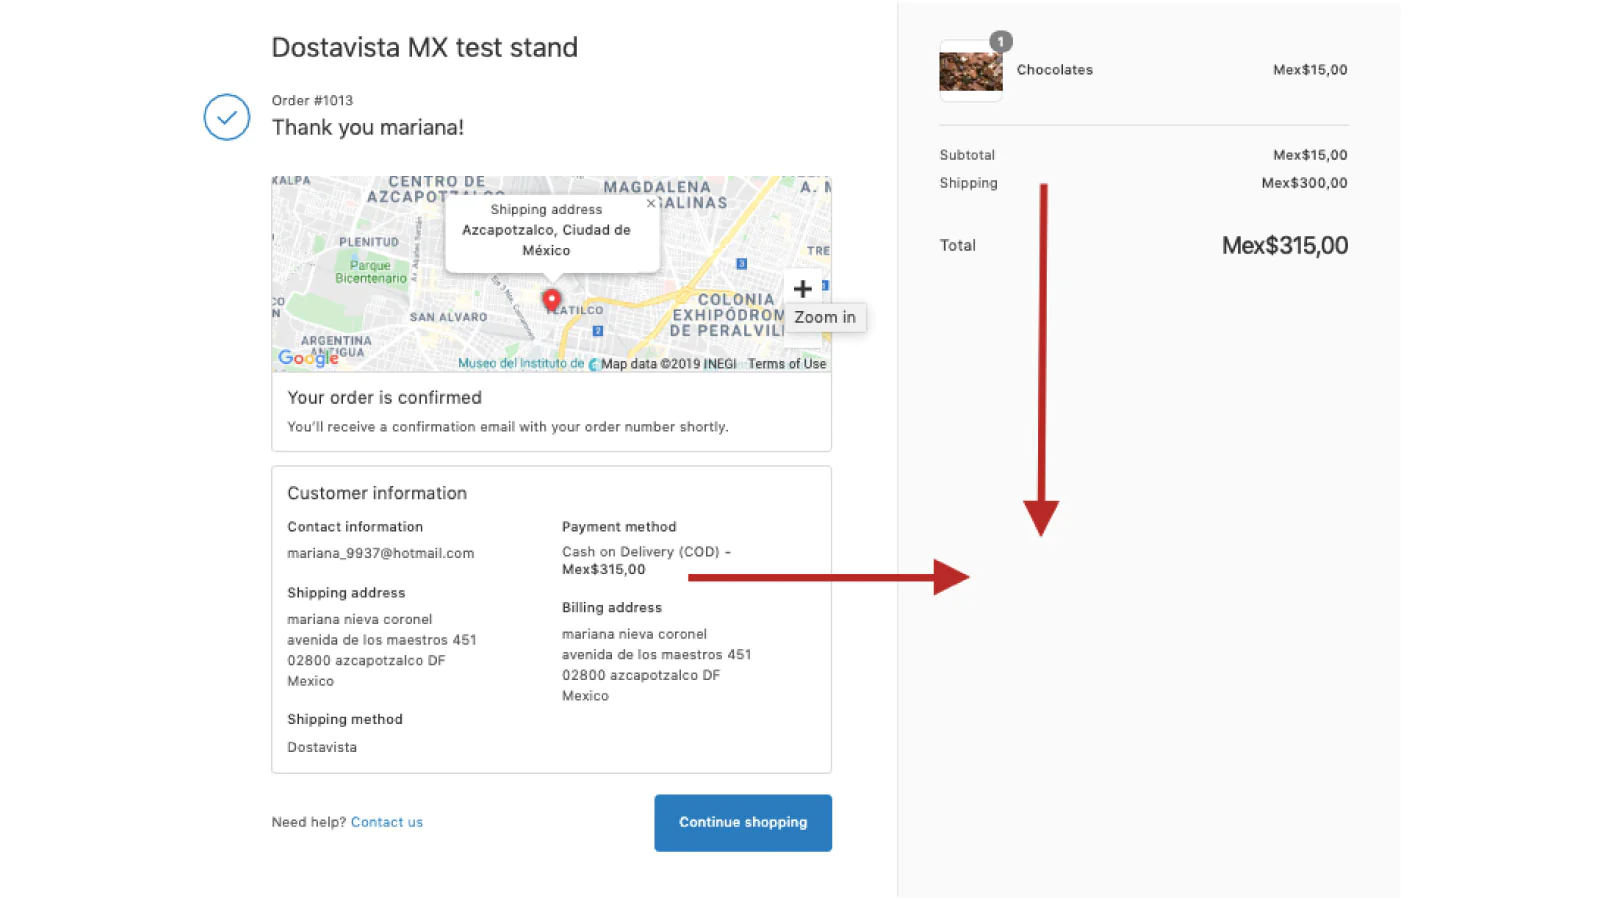Click 'Your order is confirmed' heading

point(385,398)
